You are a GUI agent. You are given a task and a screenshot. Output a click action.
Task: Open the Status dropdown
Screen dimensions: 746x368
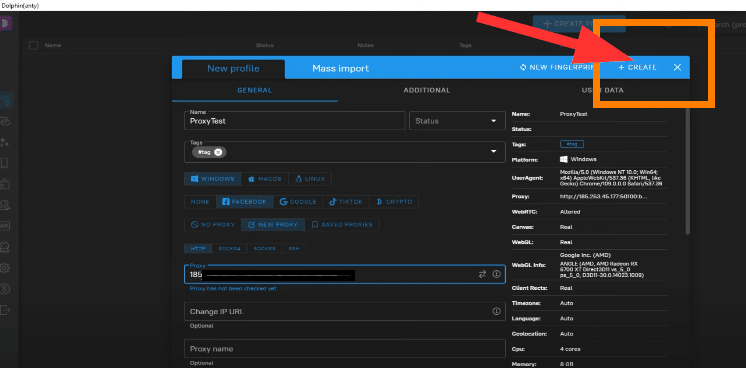[x=457, y=121]
